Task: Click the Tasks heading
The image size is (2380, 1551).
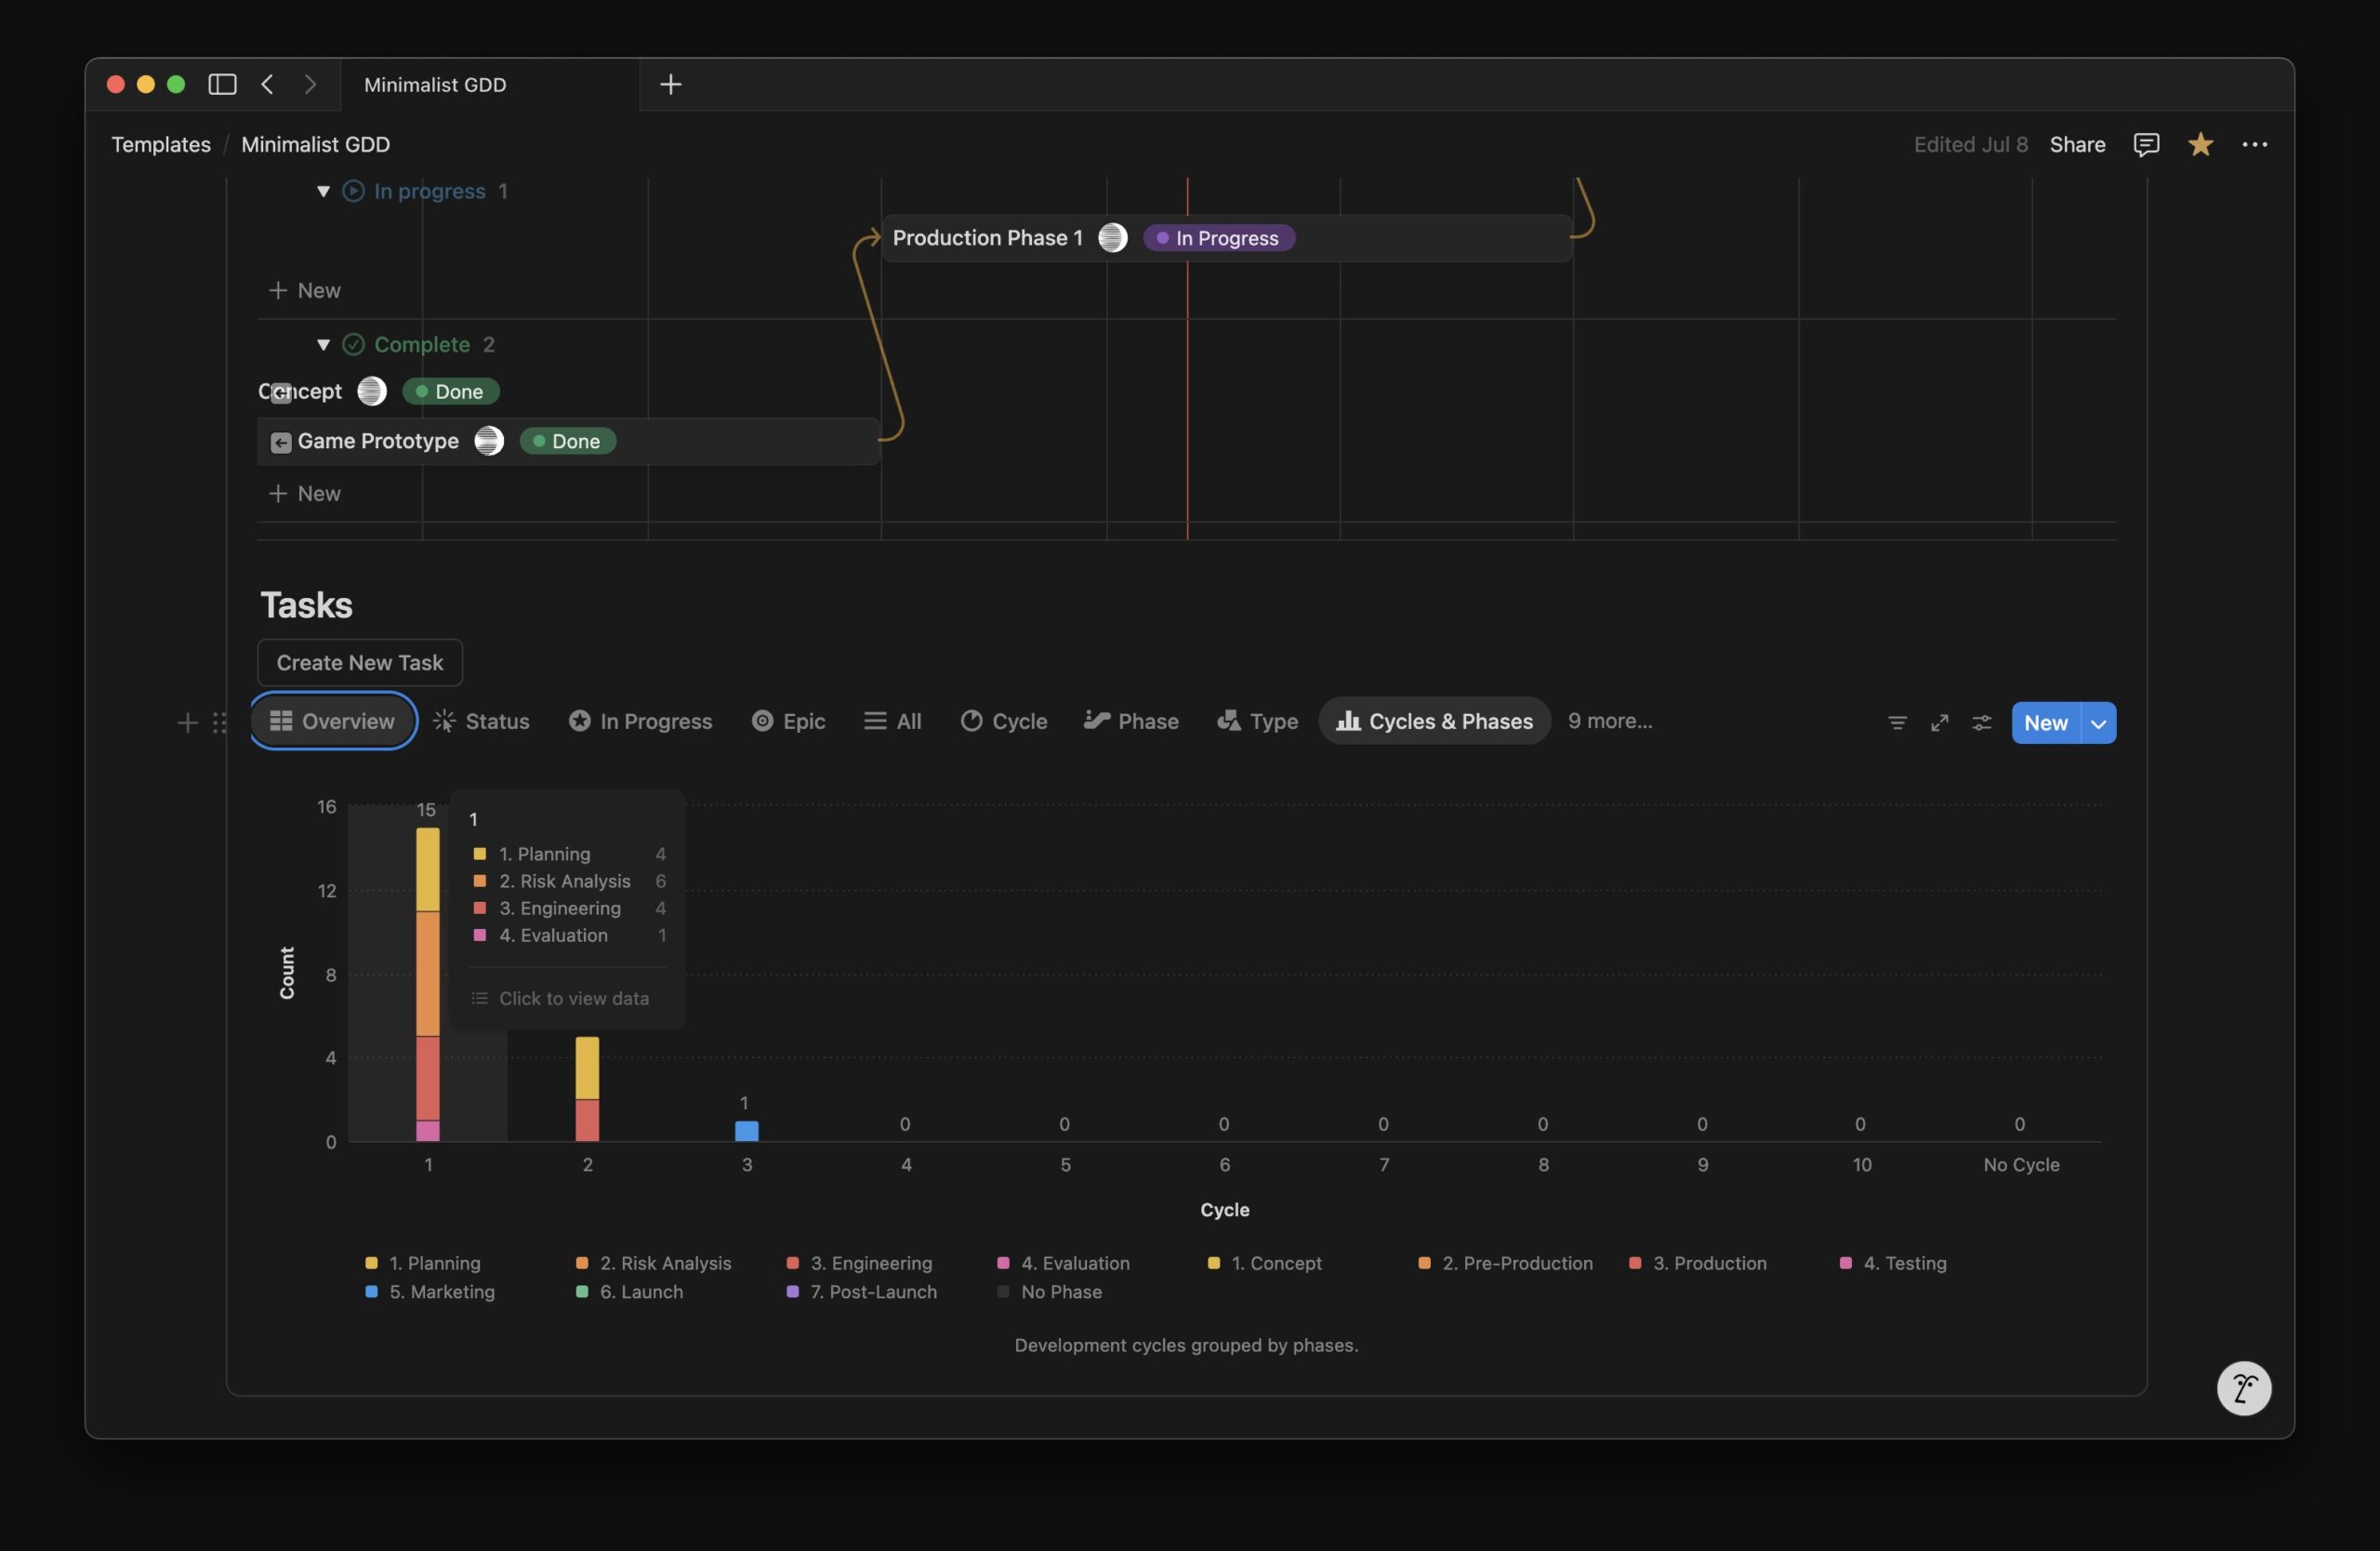Action: click(306, 605)
